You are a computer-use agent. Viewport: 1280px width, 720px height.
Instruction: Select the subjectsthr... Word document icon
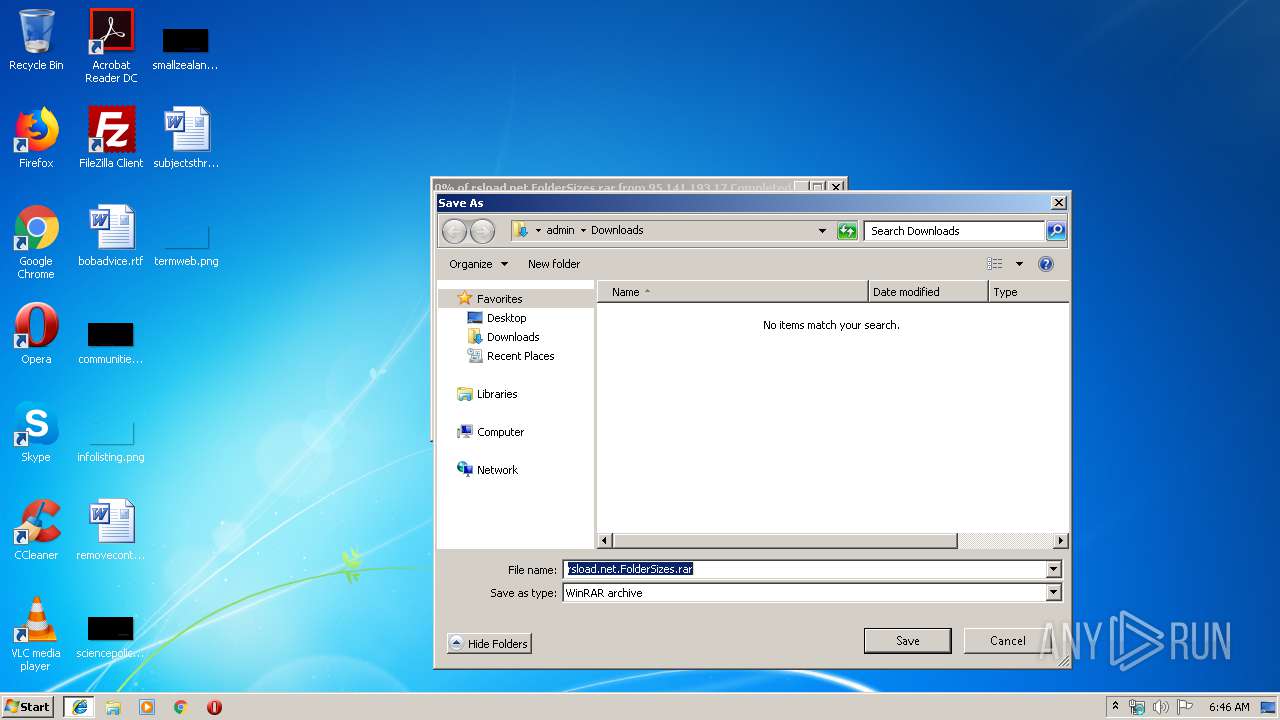point(186,138)
